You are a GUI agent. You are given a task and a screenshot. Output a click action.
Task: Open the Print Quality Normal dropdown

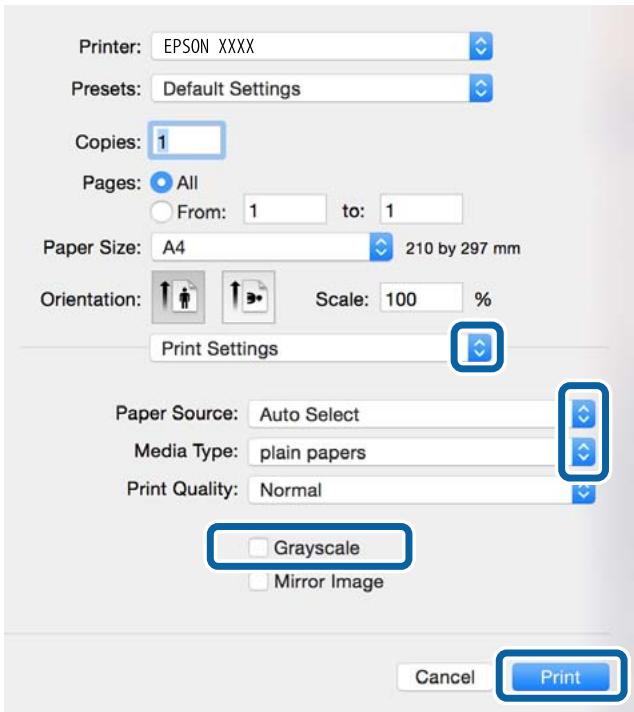(x=422, y=490)
